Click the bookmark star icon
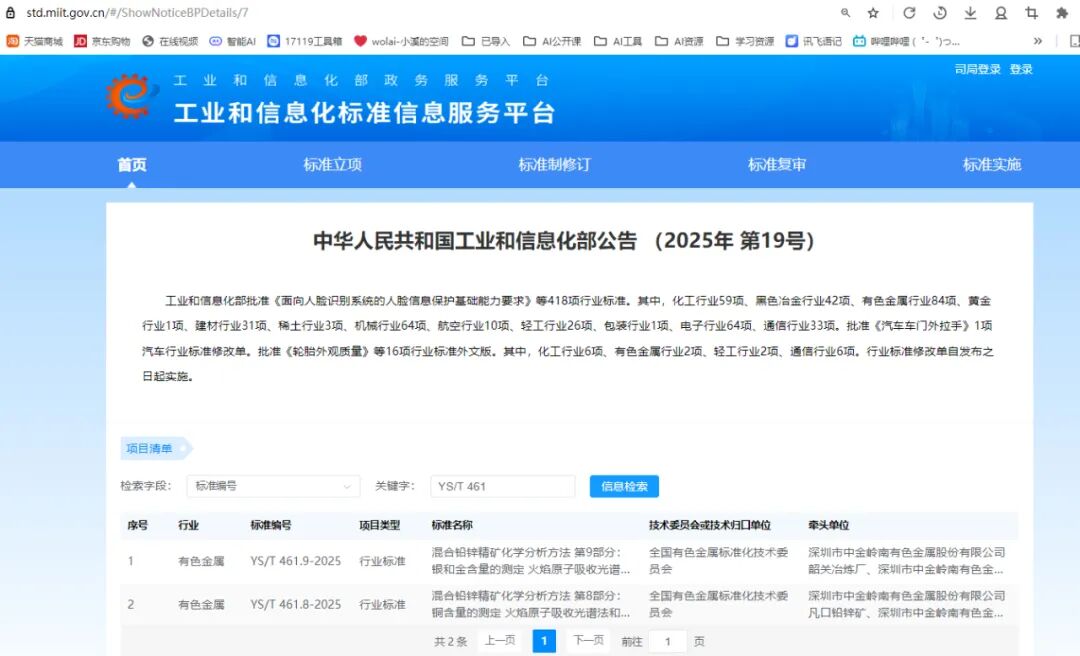Screen dimensions: 1080x656 [x=873, y=13]
